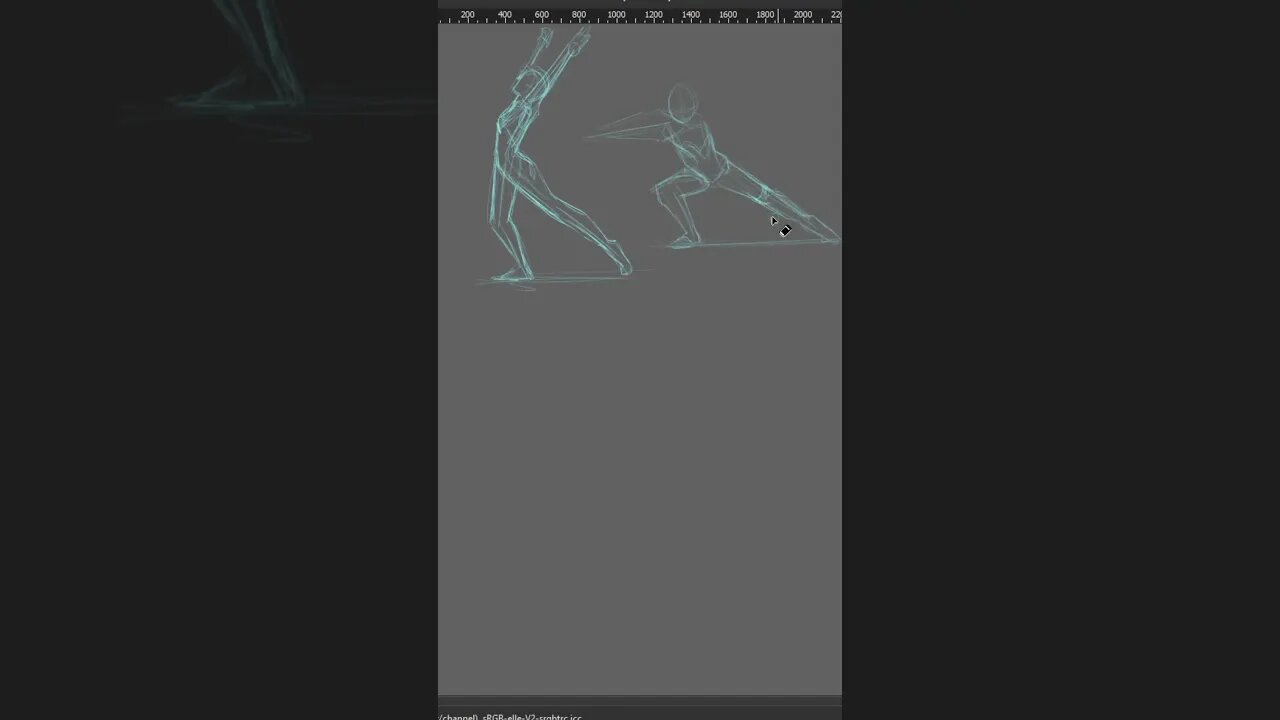The height and width of the screenshot is (720, 1280).
Task: Click the 1000 mark on the horizontal ruler
Action: tap(616, 15)
